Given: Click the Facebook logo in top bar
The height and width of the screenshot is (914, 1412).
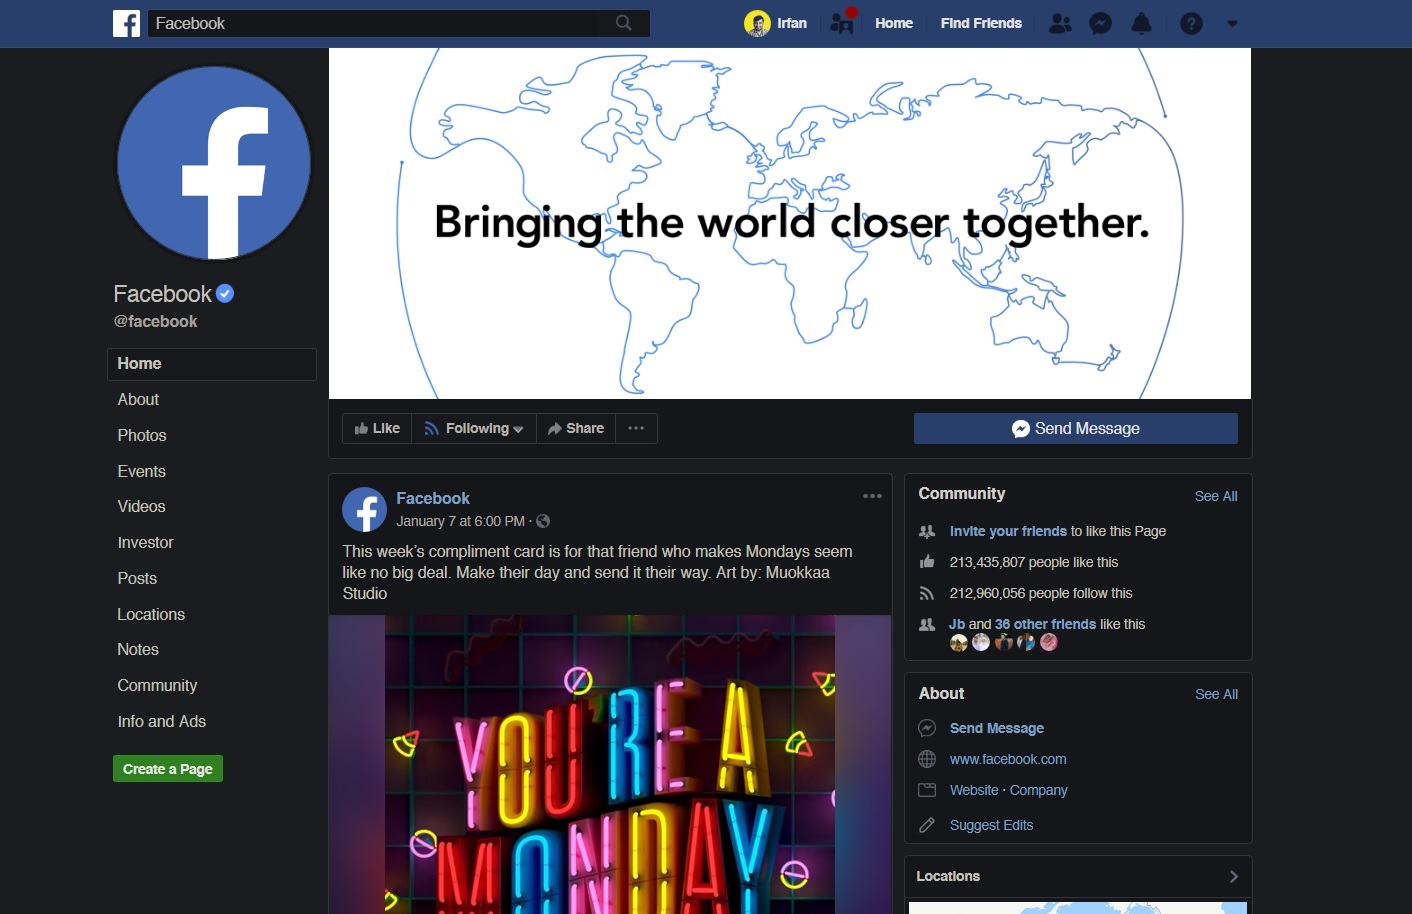Looking at the screenshot, I should (x=126, y=23).
